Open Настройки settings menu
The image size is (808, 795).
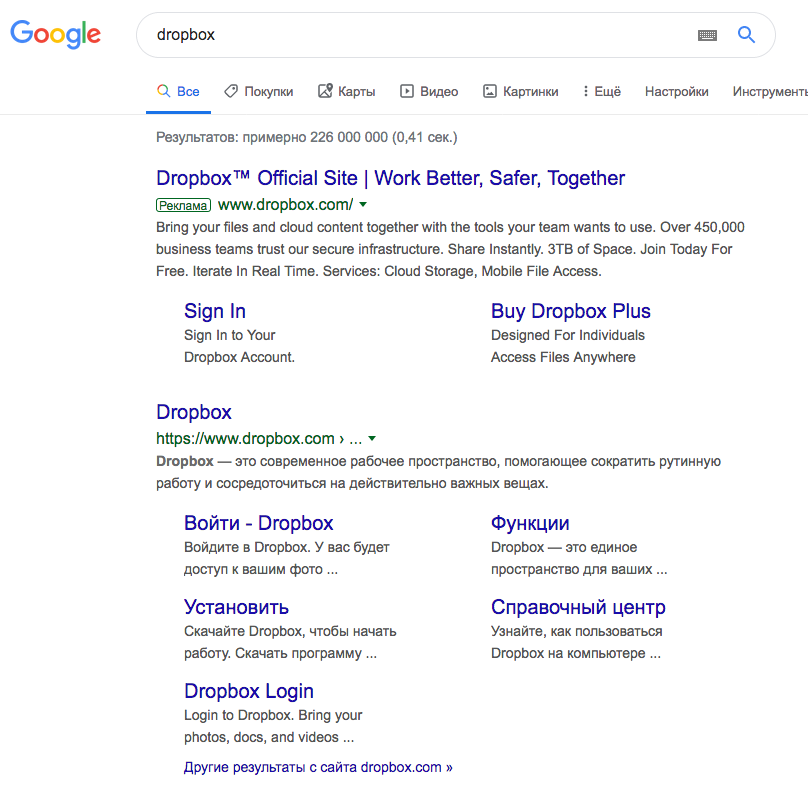tap(677, 91)
